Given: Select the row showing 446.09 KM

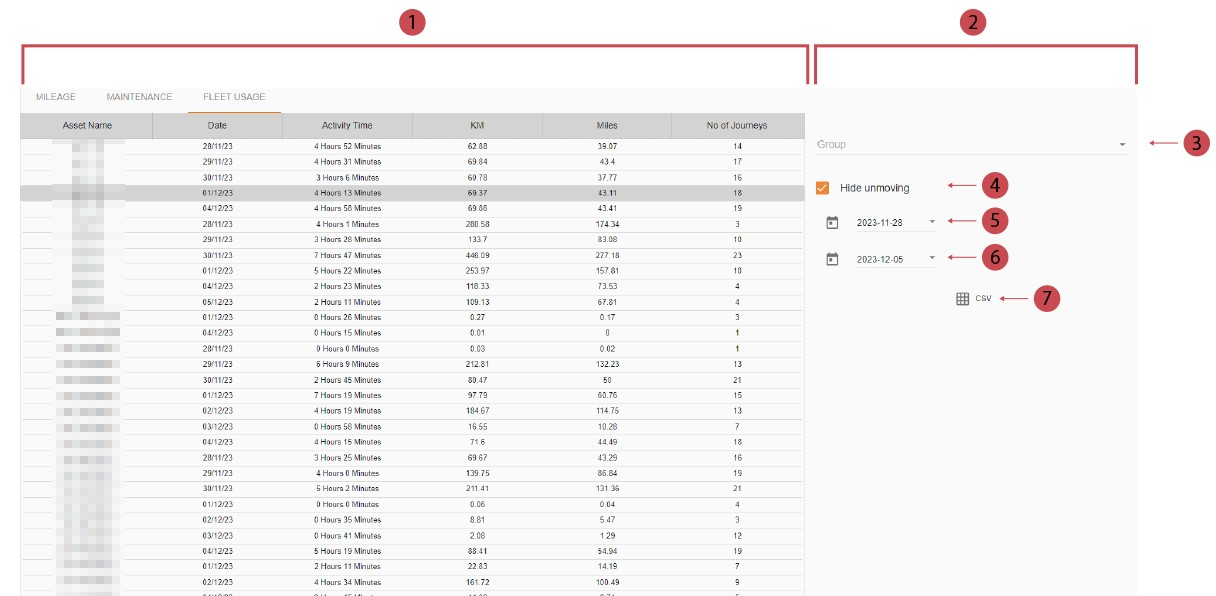Looking at the screenshot, I should 477,255.
